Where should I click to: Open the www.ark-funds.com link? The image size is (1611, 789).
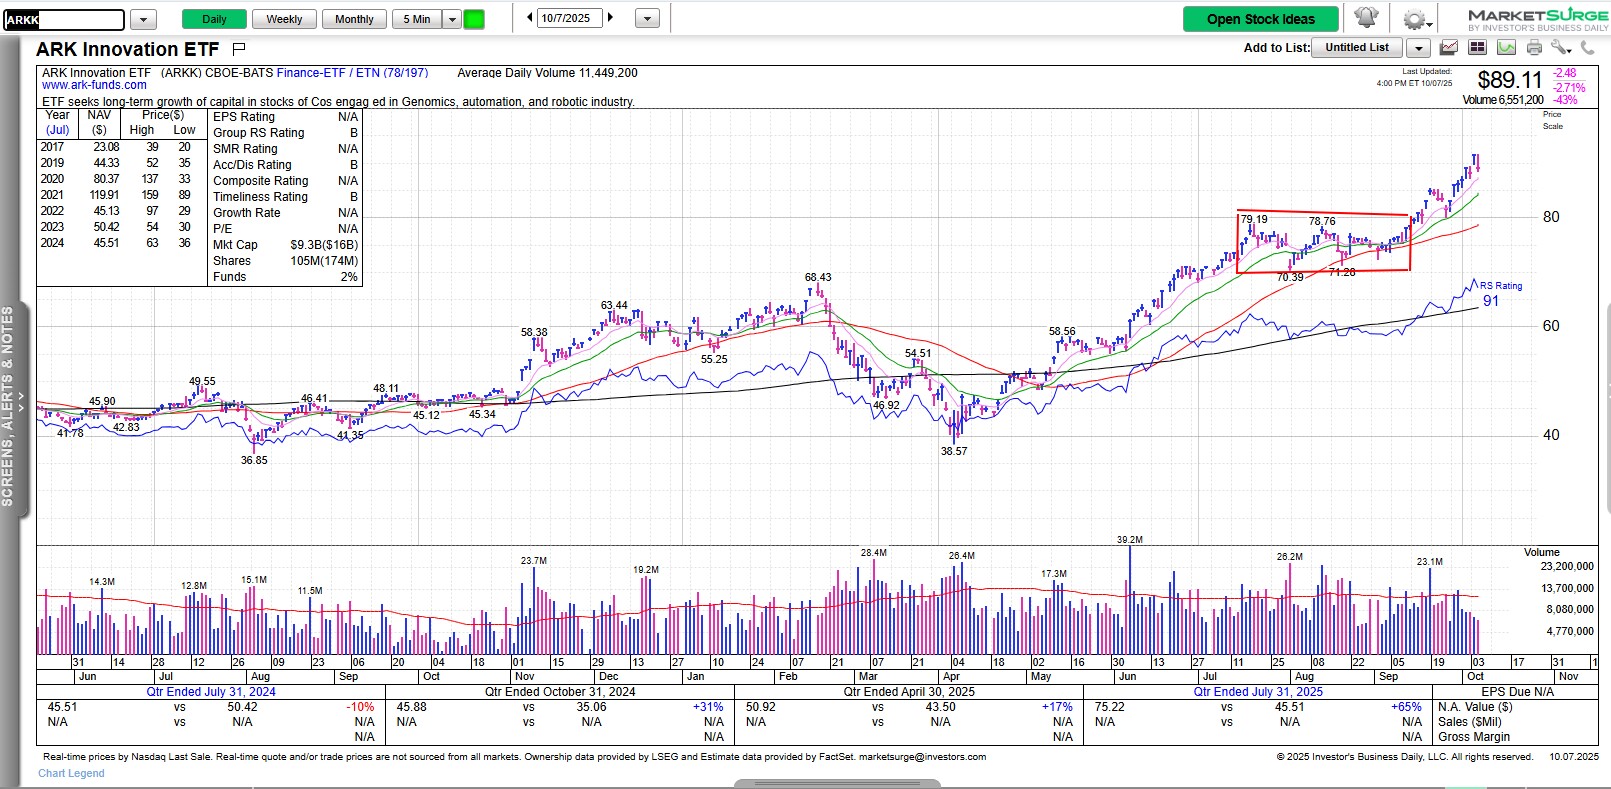[x=94, y=86]
